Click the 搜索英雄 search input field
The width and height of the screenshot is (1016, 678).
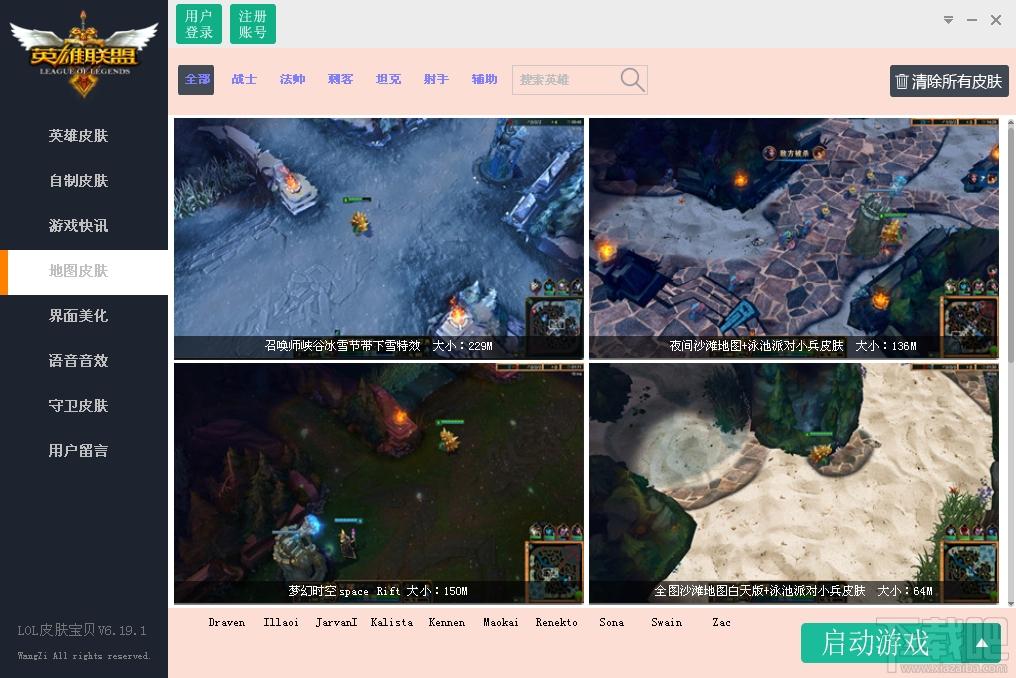coord(565,80)
